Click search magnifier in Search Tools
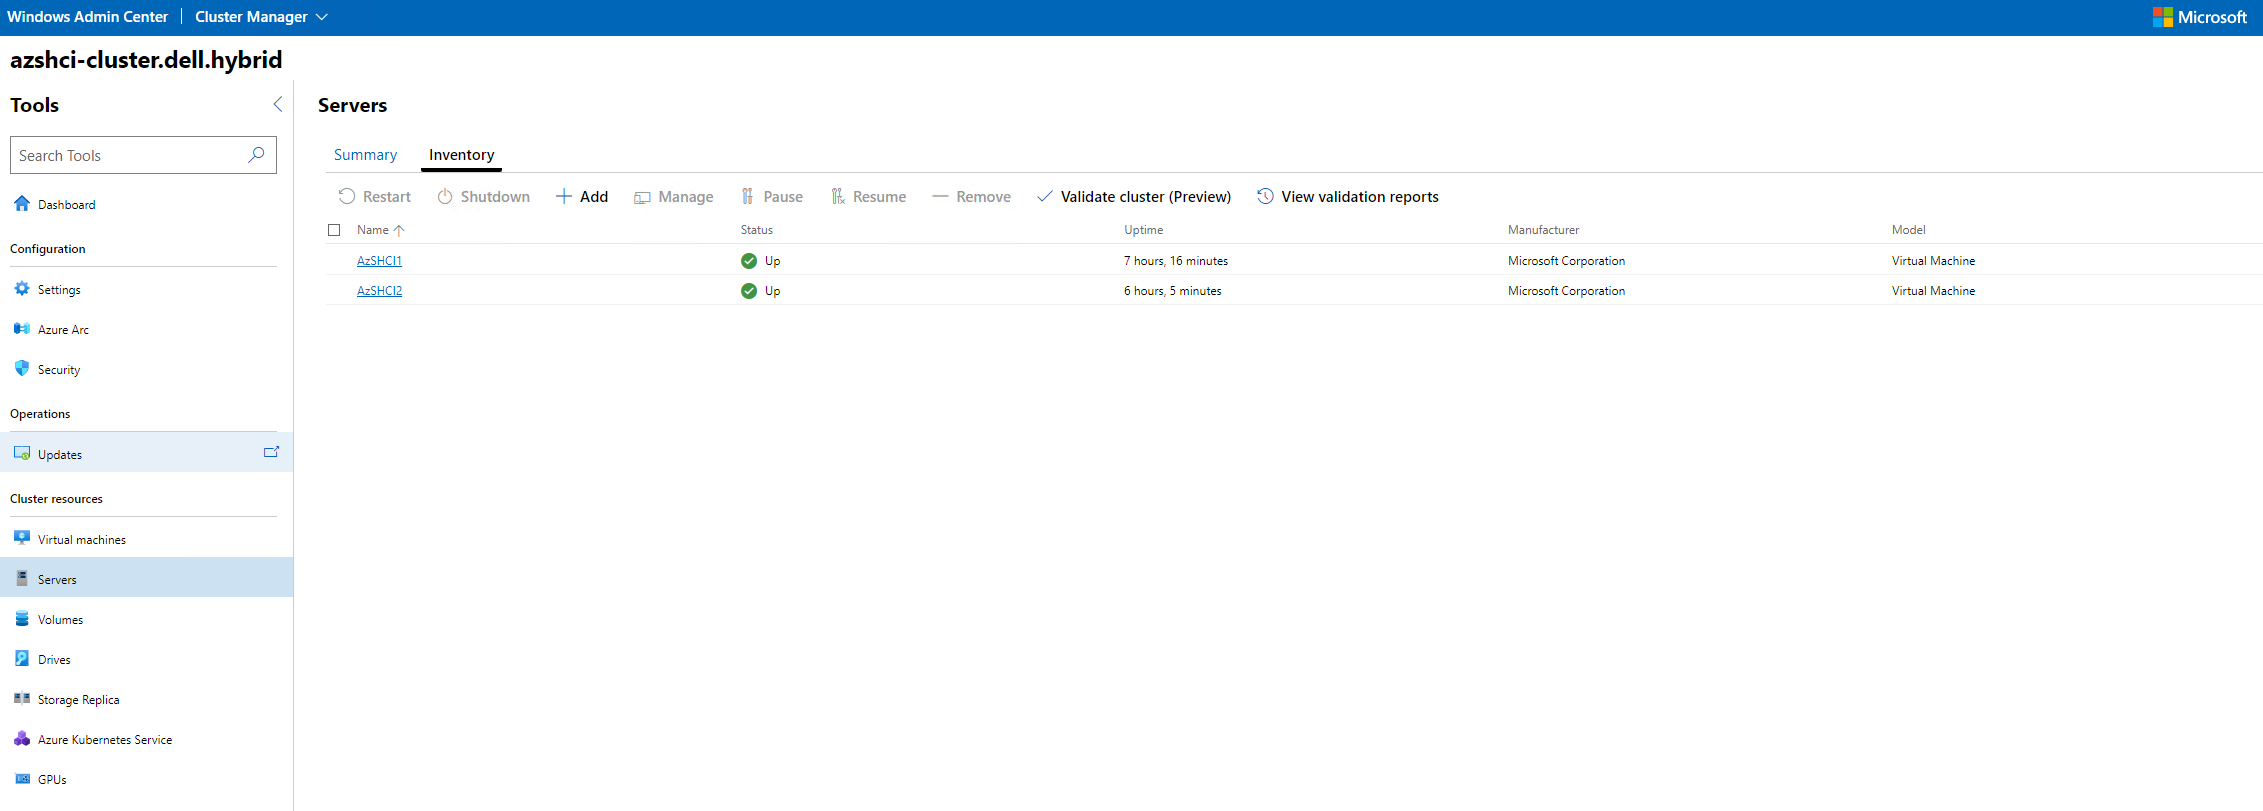The width and height of the screenshot is (2263, 811). point(256,155)
